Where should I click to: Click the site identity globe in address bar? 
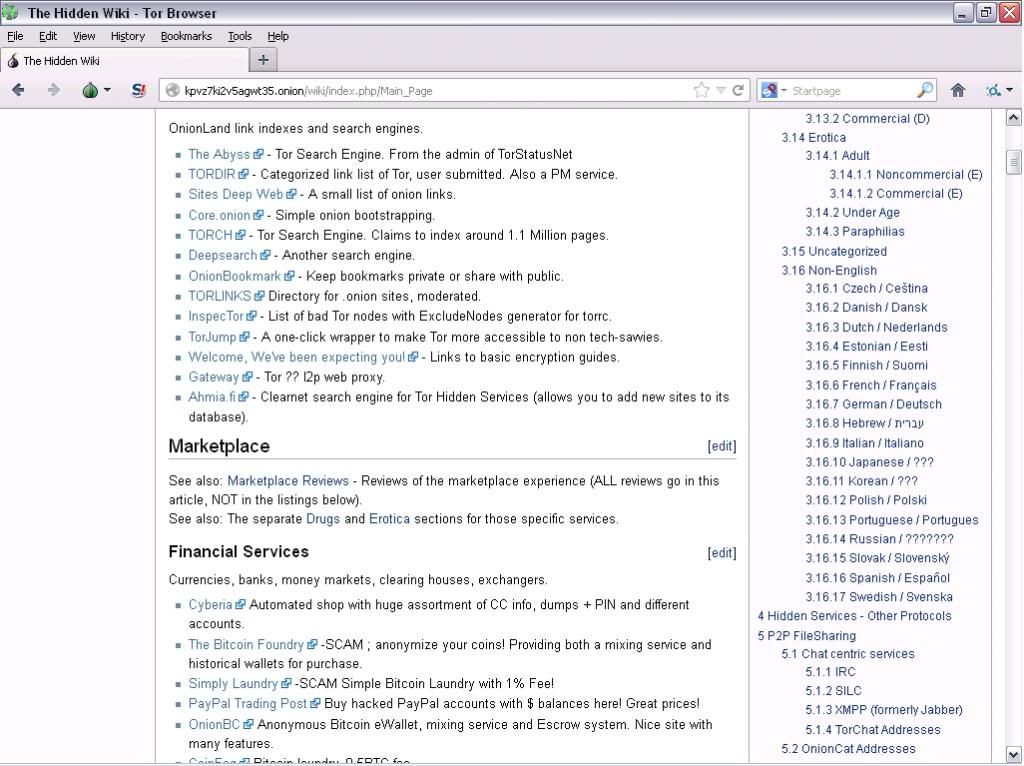(x=172, y=91)
